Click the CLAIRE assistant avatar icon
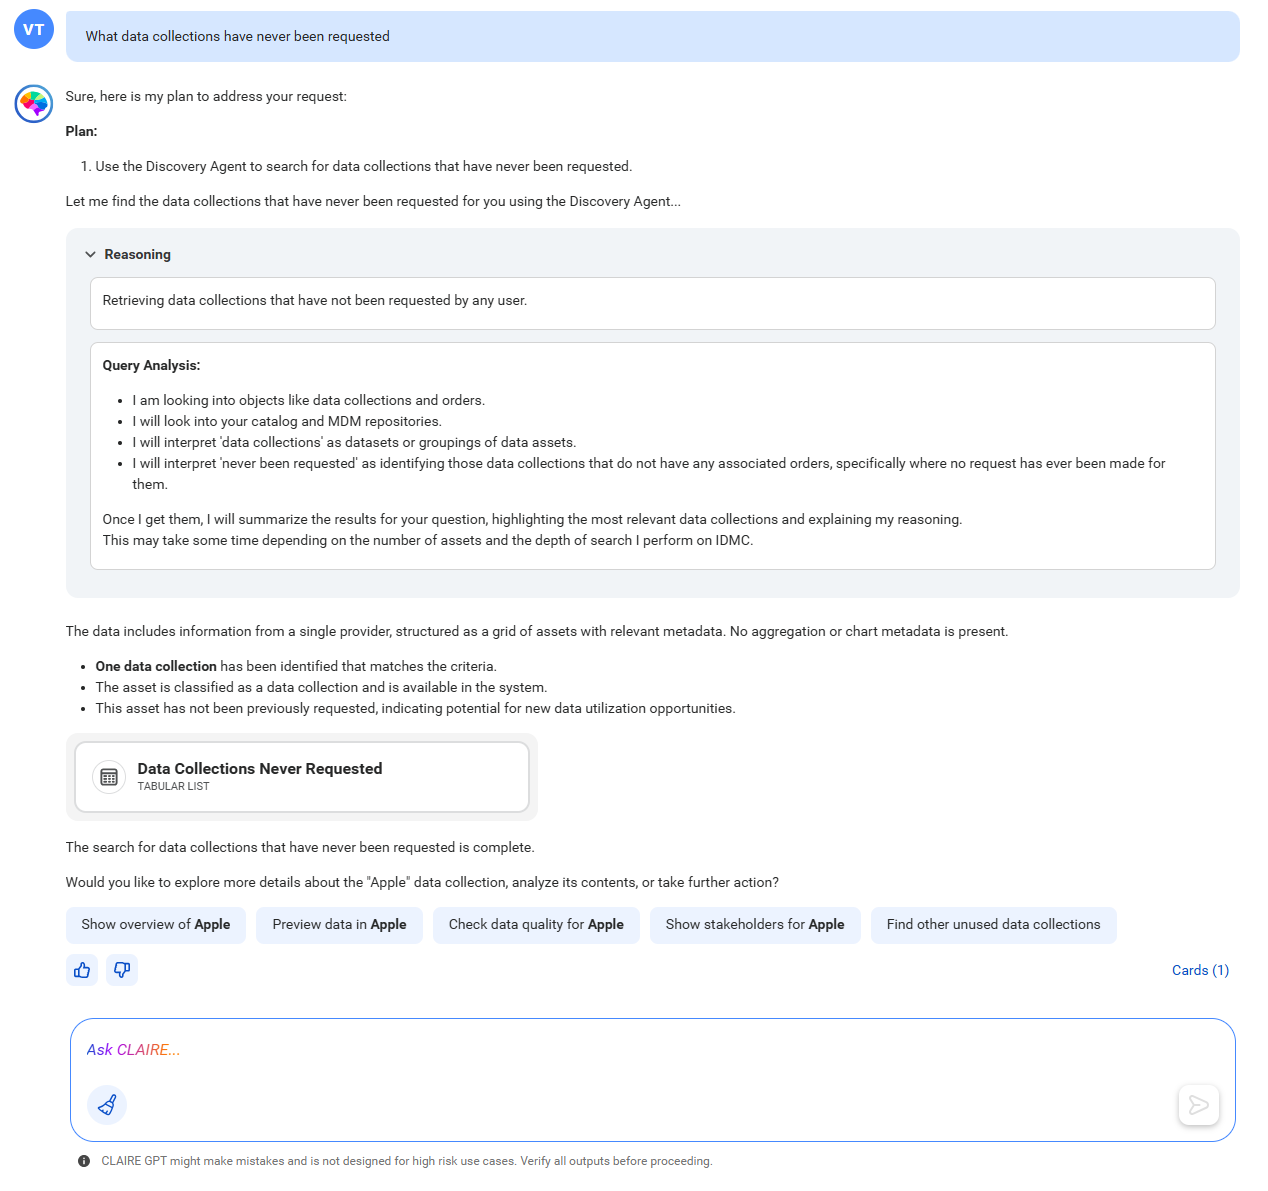This screenshot has height=1191, width=1268. click(34, 104)
